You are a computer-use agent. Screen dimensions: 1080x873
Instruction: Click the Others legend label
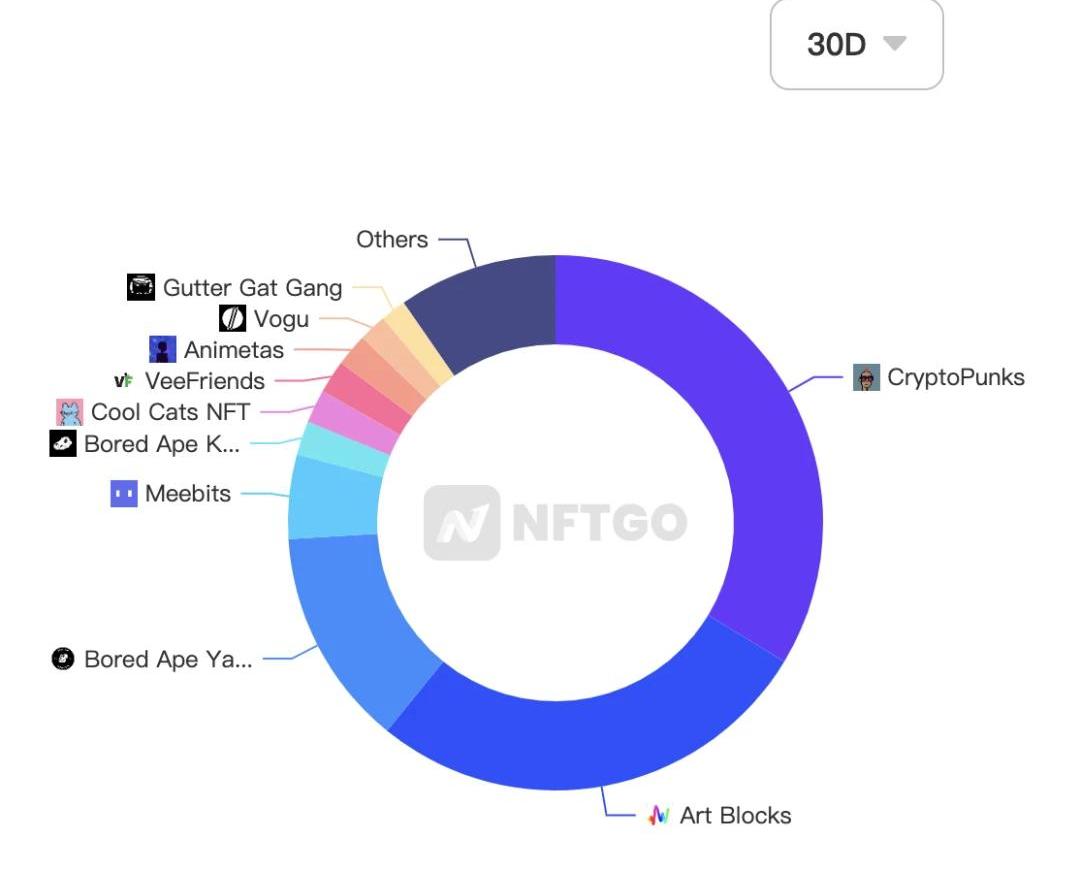392,240
